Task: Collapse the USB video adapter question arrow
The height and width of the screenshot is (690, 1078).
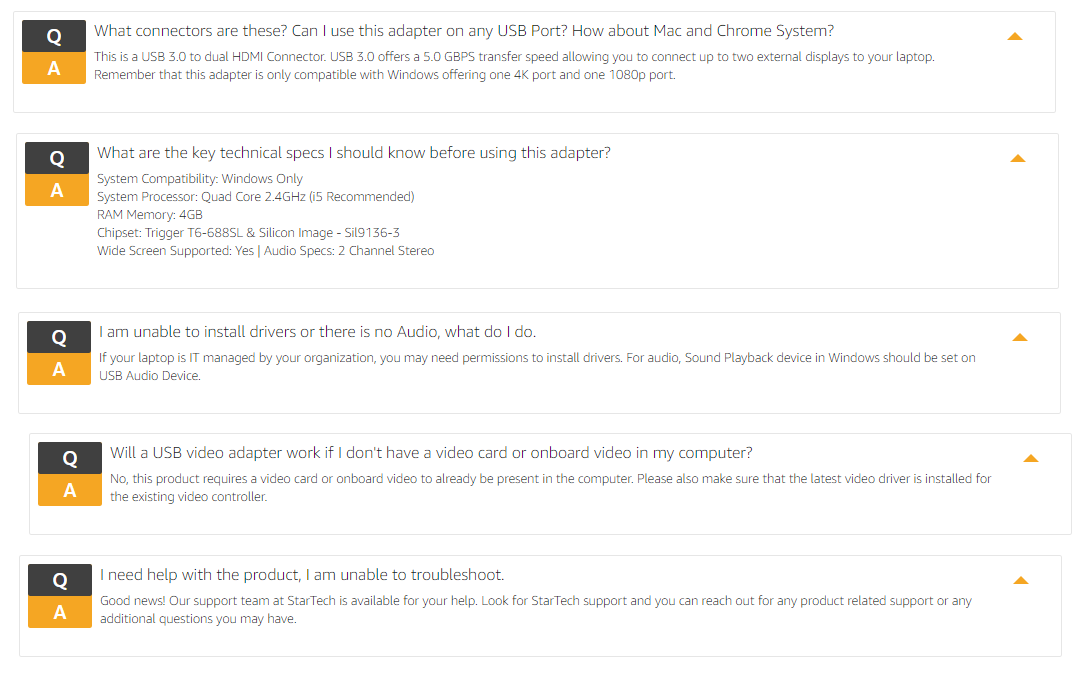Action: (1030, 459)
